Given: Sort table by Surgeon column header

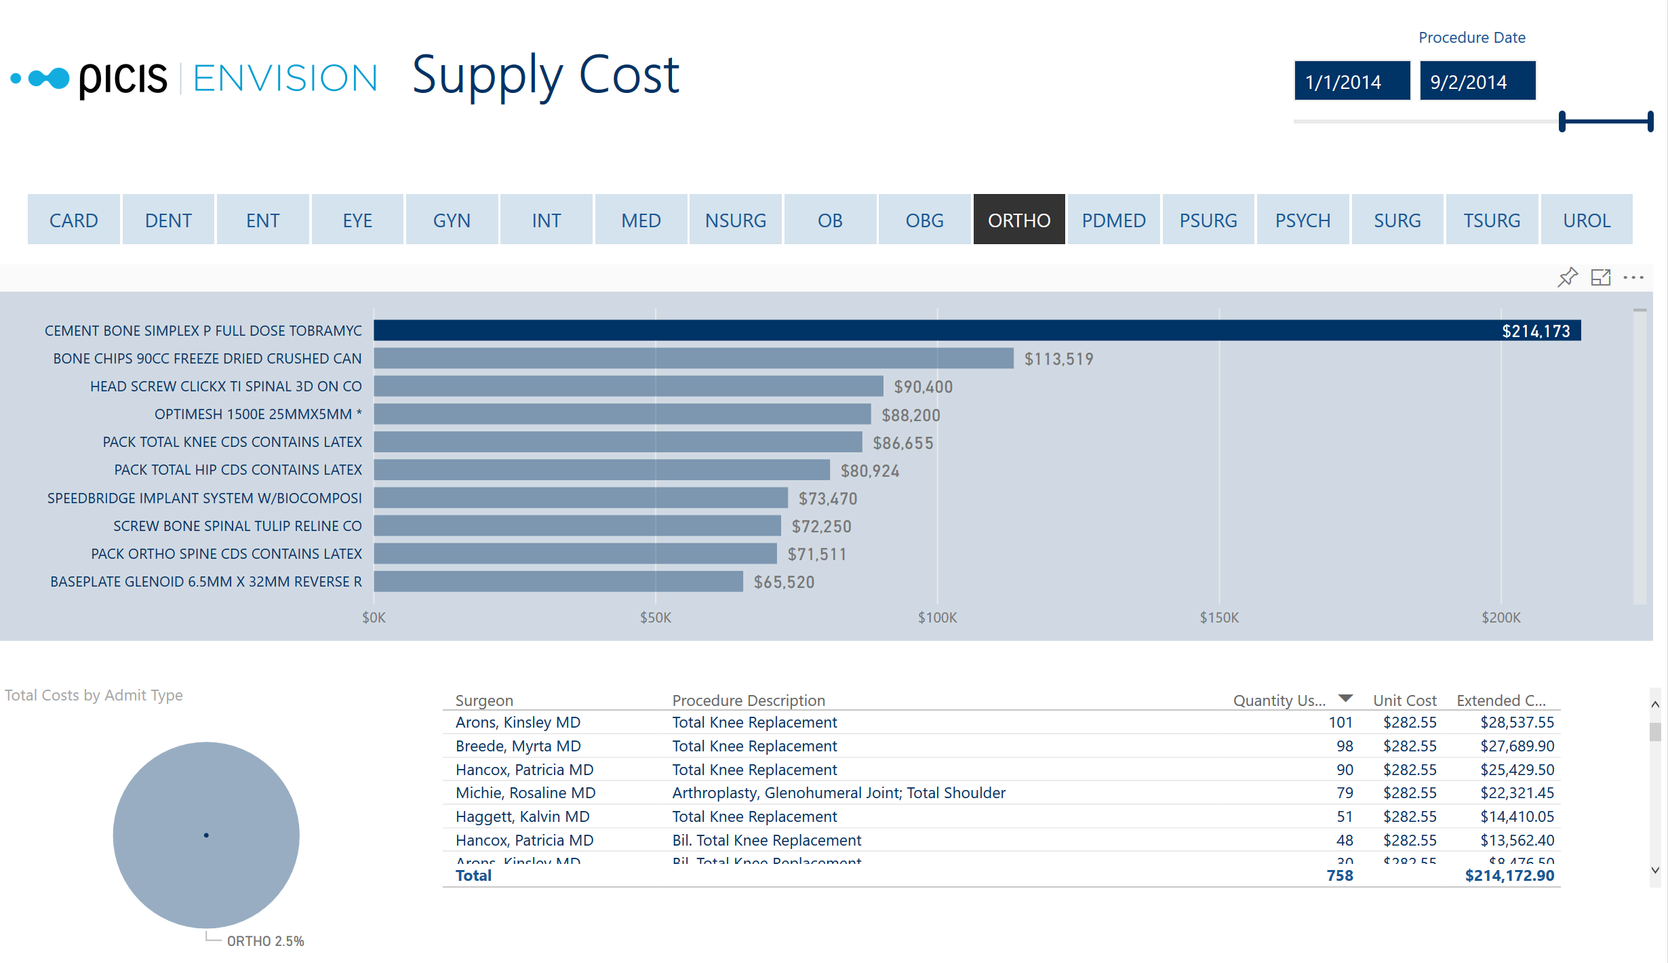Looking at the screenshot, I should pos(484,700).
